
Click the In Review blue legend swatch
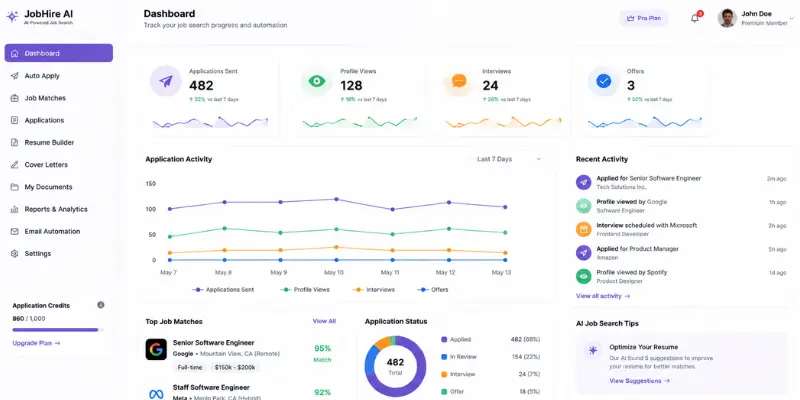point(444,357)
